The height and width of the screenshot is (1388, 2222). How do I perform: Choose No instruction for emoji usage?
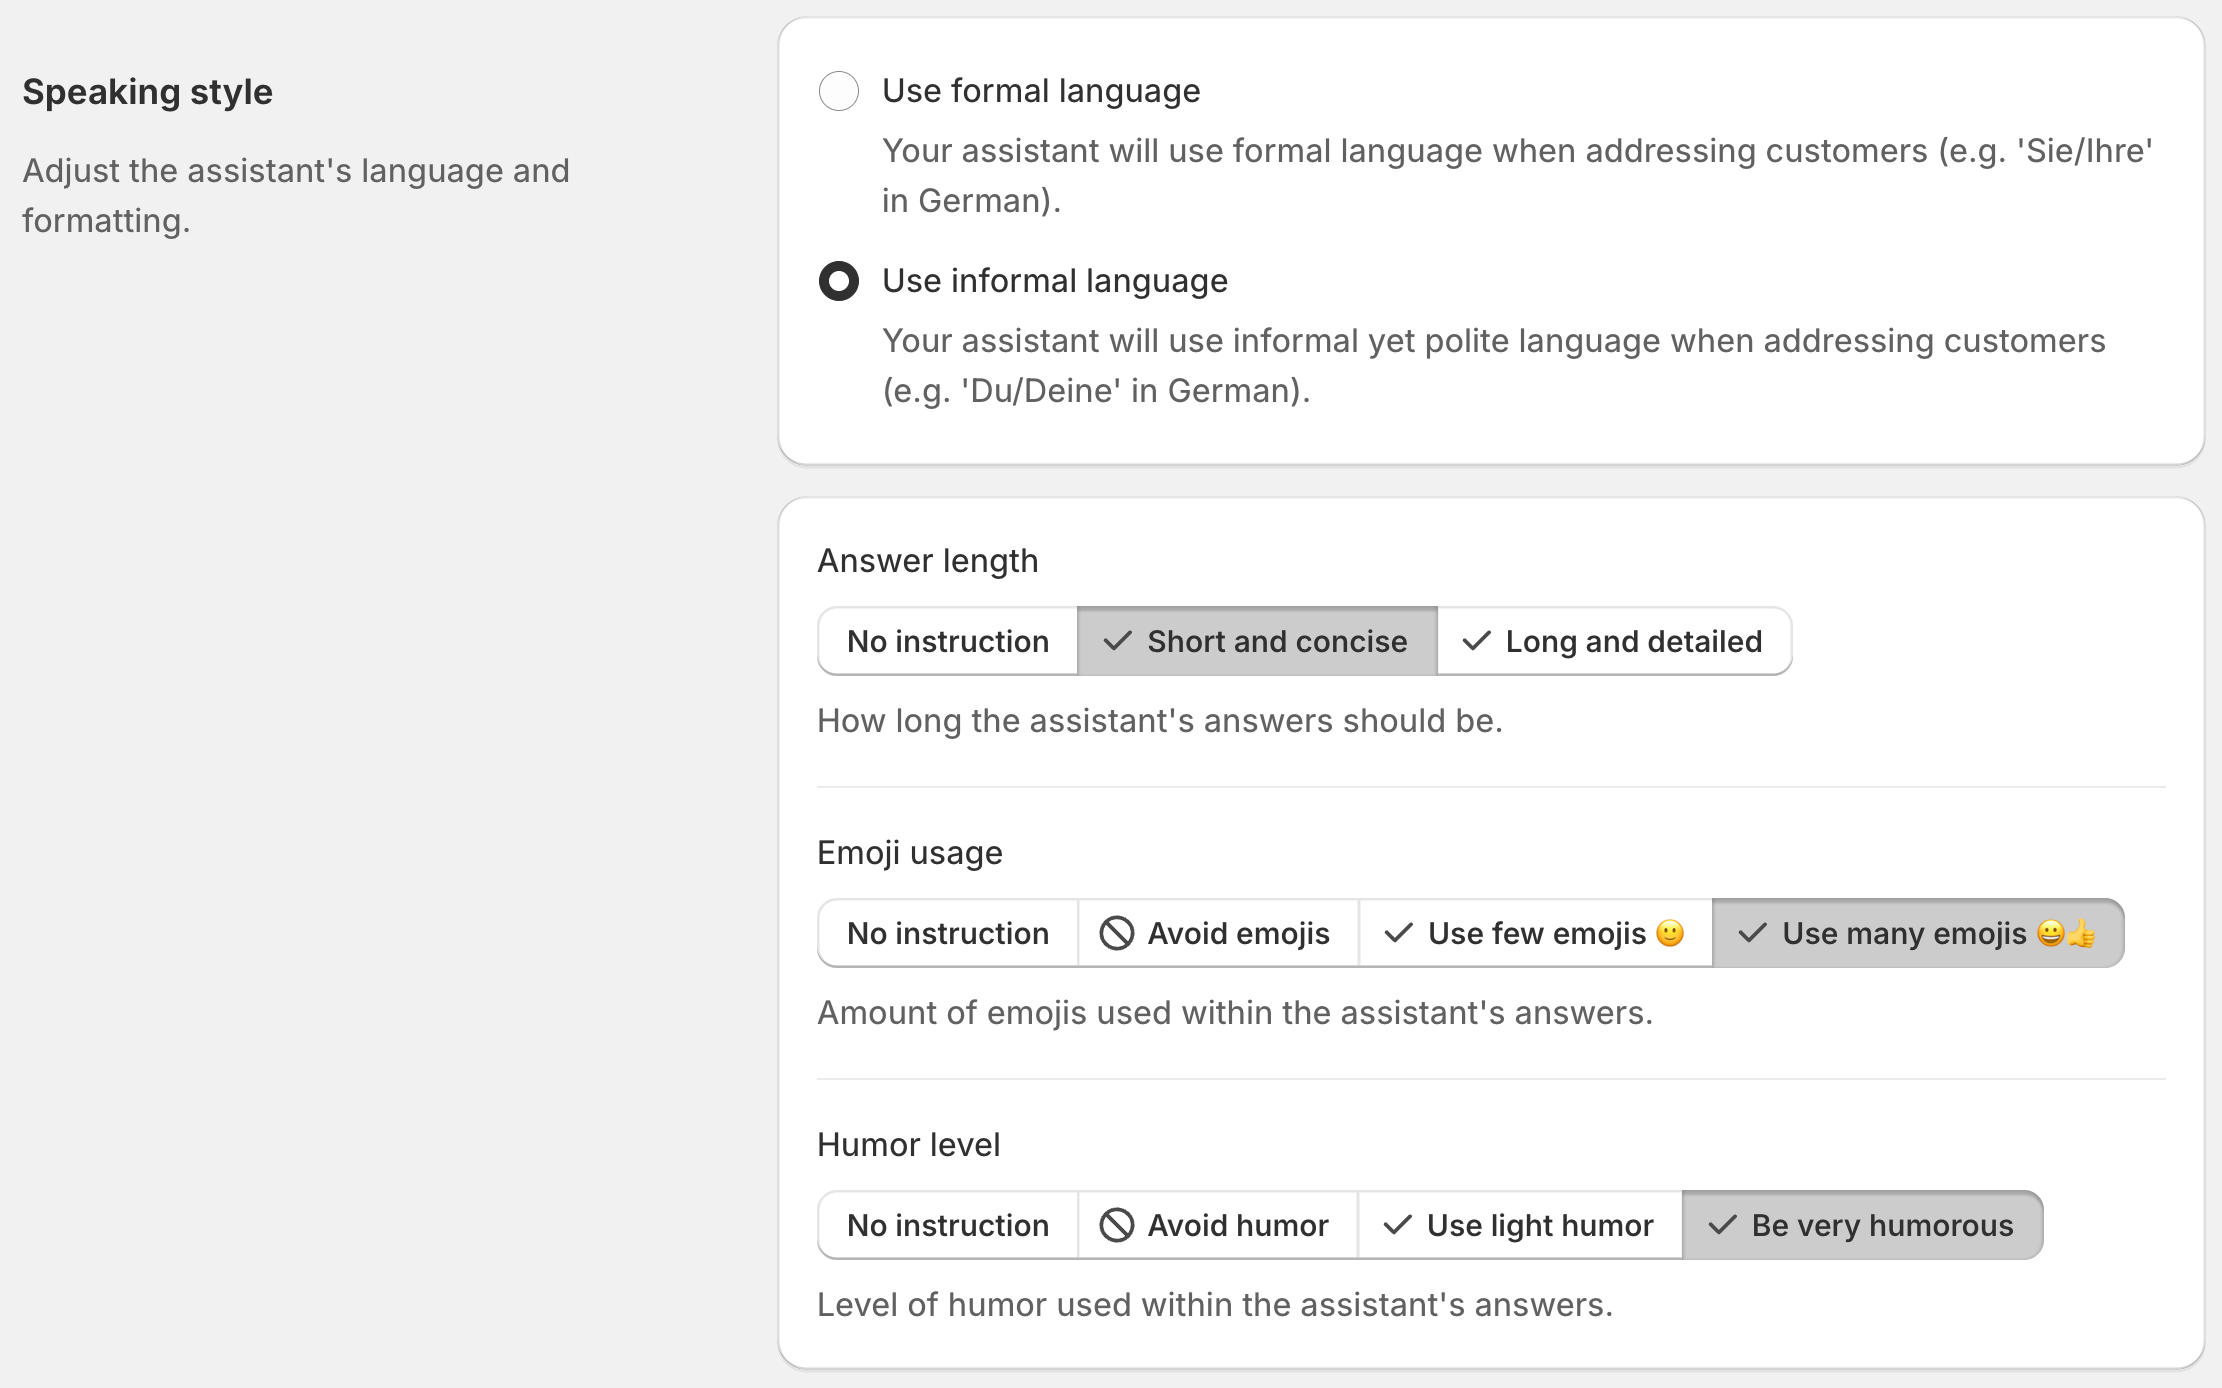click(x=947, y=933)
